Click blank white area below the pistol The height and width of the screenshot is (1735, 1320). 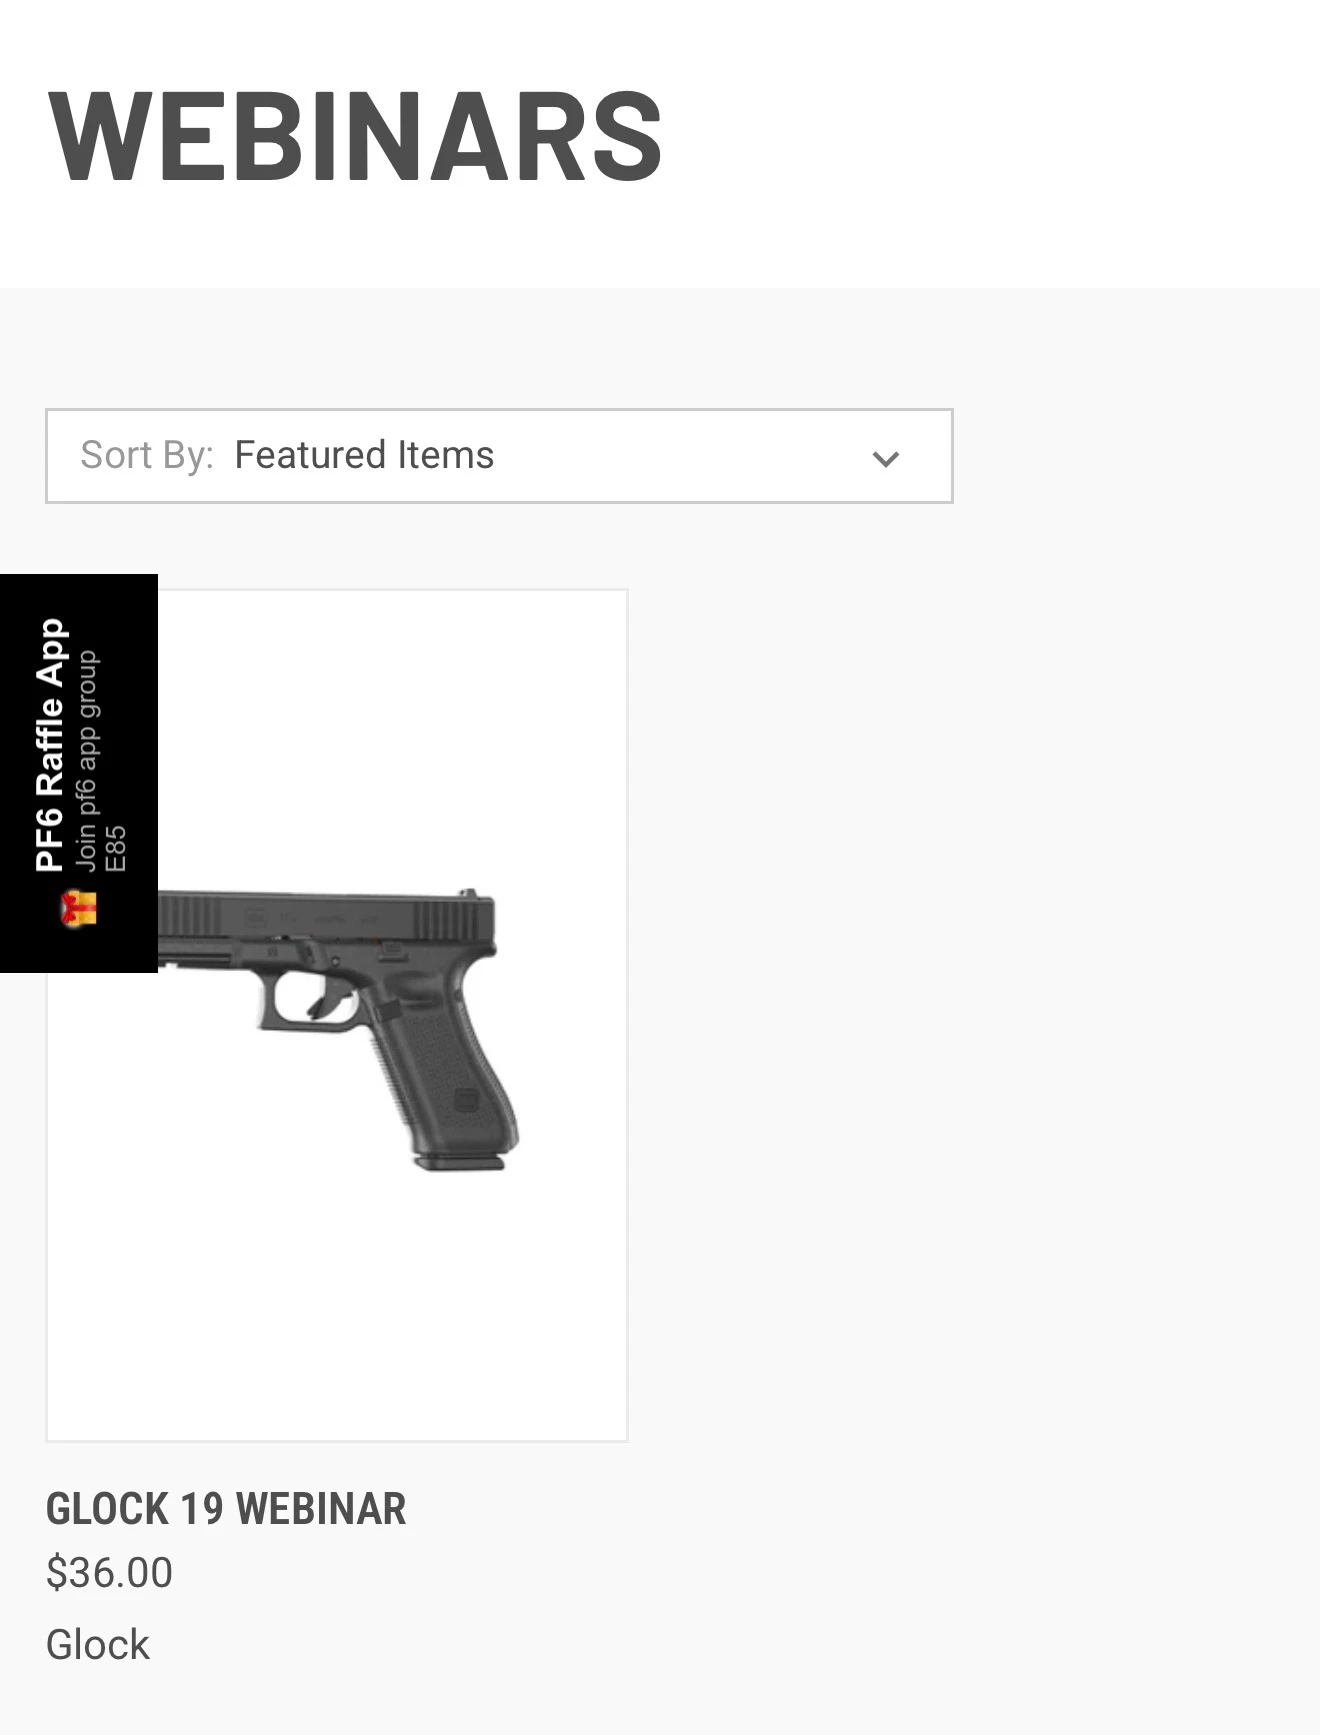337,1310
